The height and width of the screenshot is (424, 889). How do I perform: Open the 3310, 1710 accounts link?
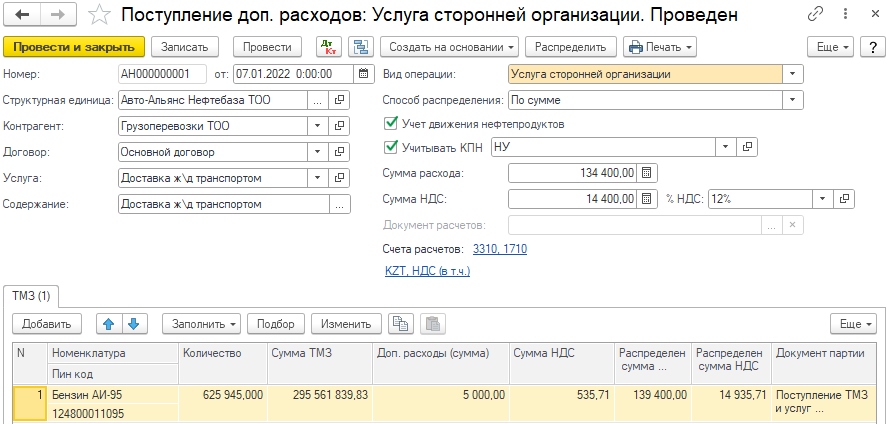click(499, 248)
